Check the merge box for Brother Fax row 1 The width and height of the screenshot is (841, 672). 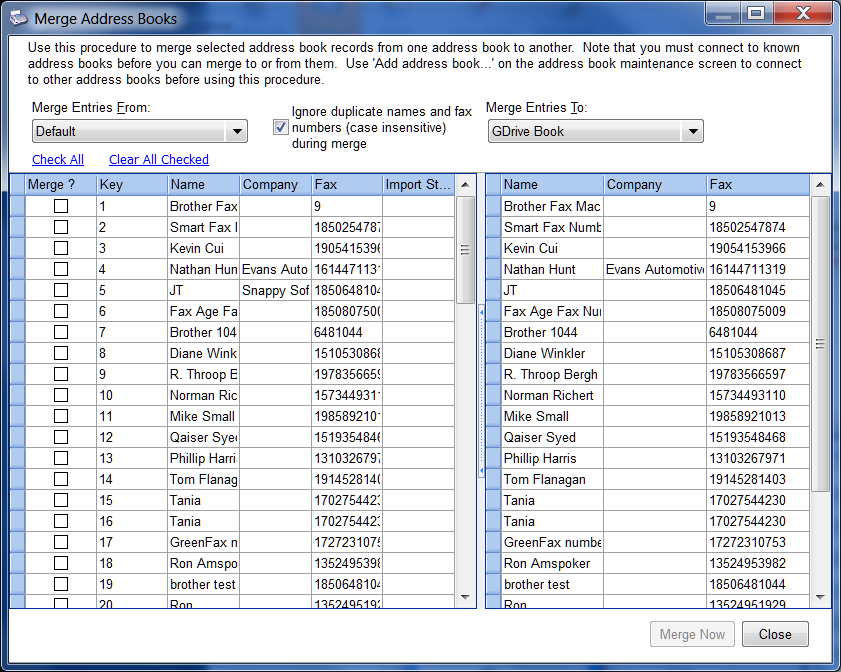tap(61, 206)
